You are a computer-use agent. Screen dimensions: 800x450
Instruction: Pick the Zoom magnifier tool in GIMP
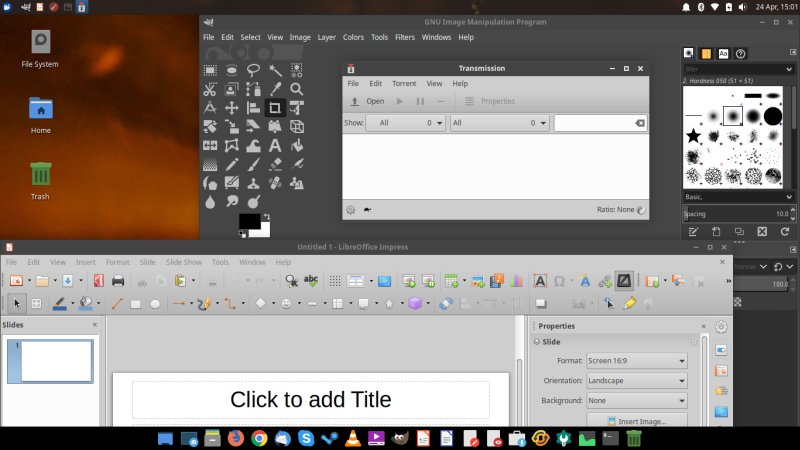pos(297,89)
